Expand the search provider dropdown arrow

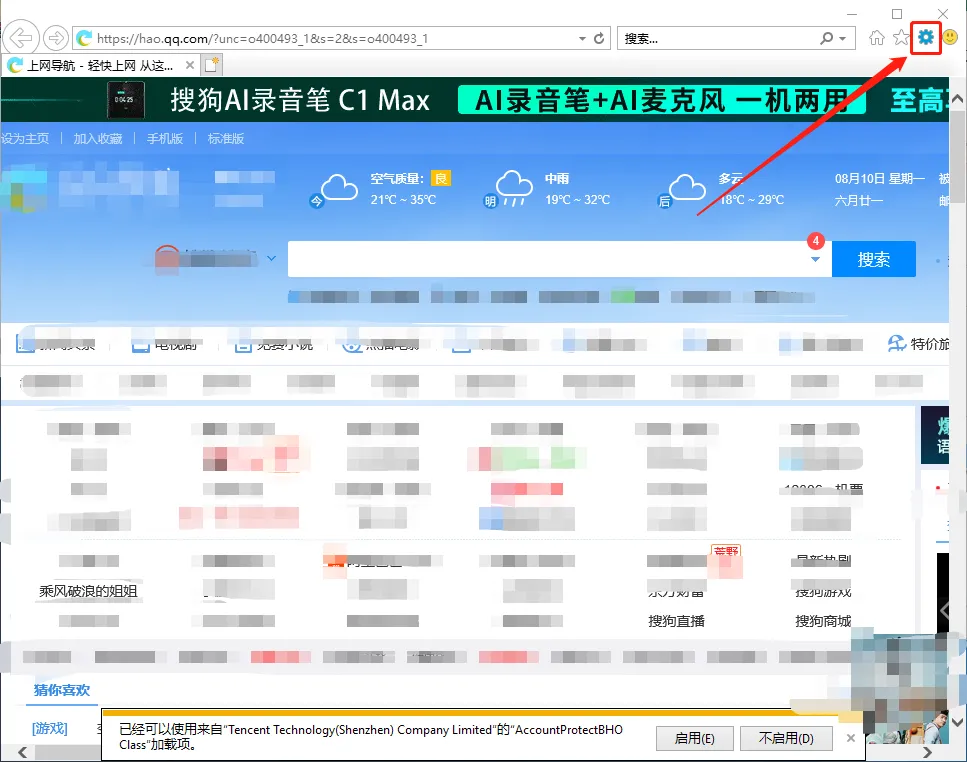(x=842, y=38)
